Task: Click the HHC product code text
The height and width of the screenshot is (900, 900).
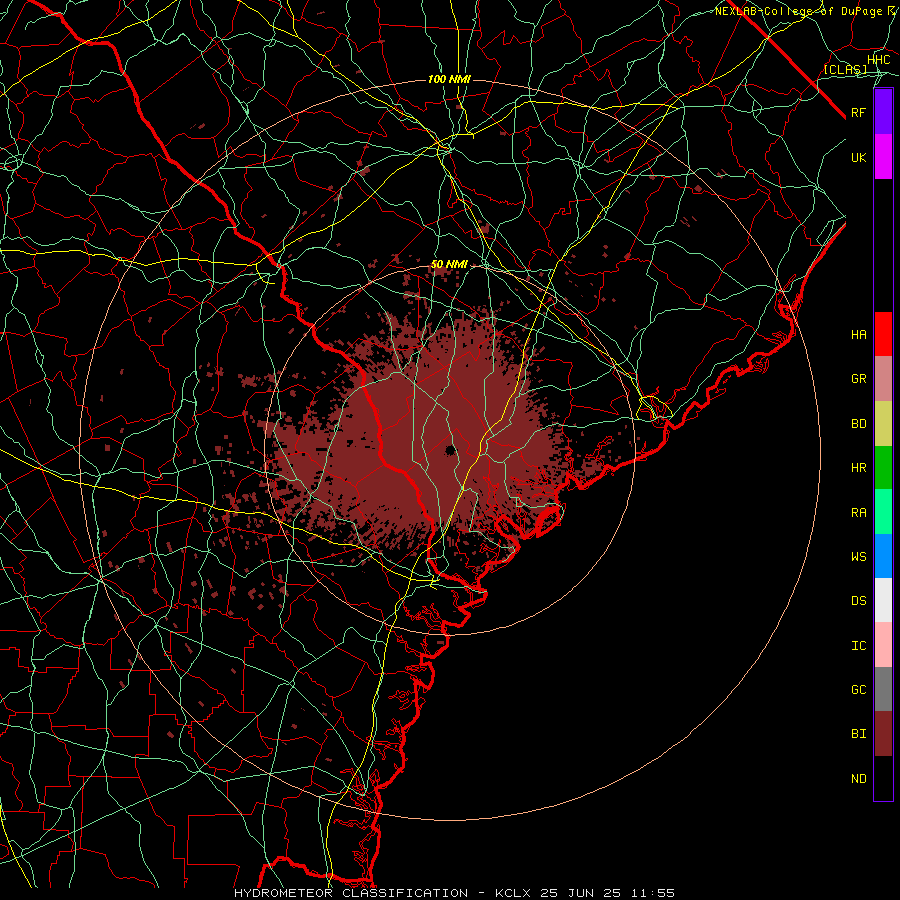Action: 878,60
